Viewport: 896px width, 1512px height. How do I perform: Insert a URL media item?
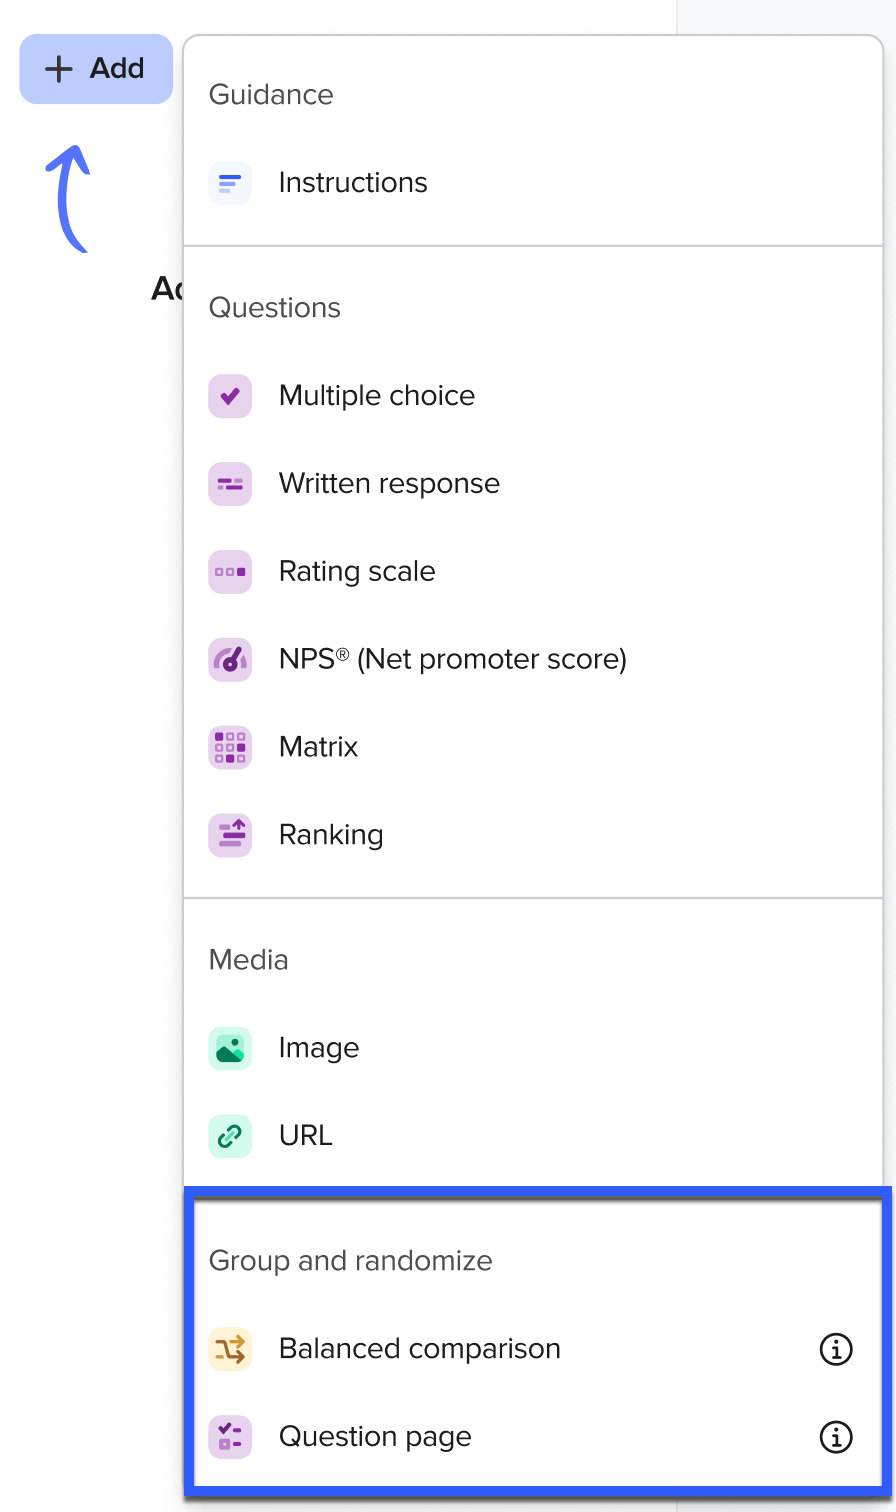click(306, 1136)
